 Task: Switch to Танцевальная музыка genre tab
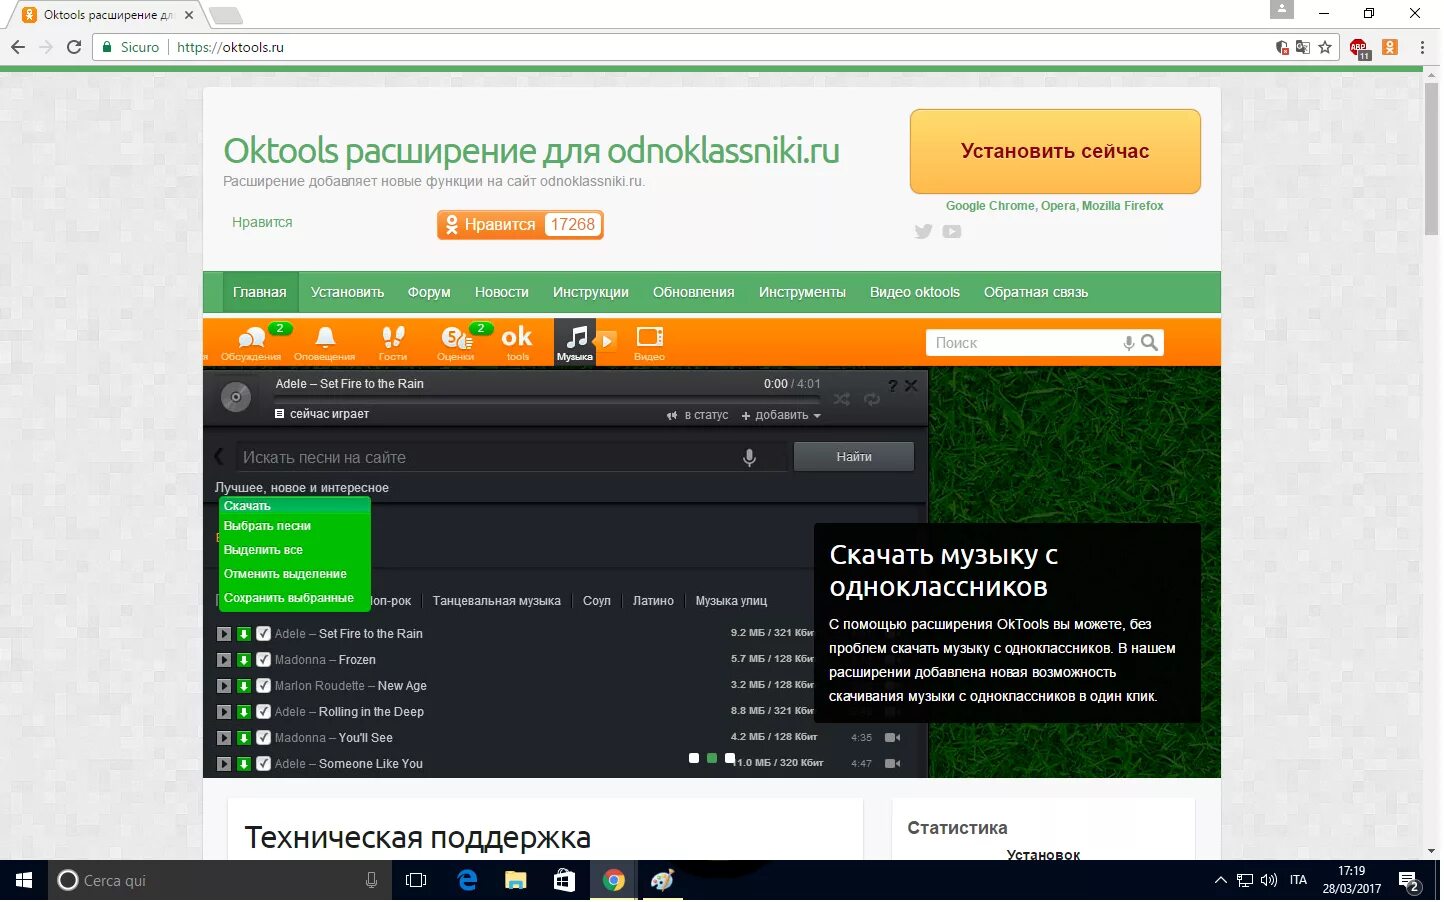[498, 602]
